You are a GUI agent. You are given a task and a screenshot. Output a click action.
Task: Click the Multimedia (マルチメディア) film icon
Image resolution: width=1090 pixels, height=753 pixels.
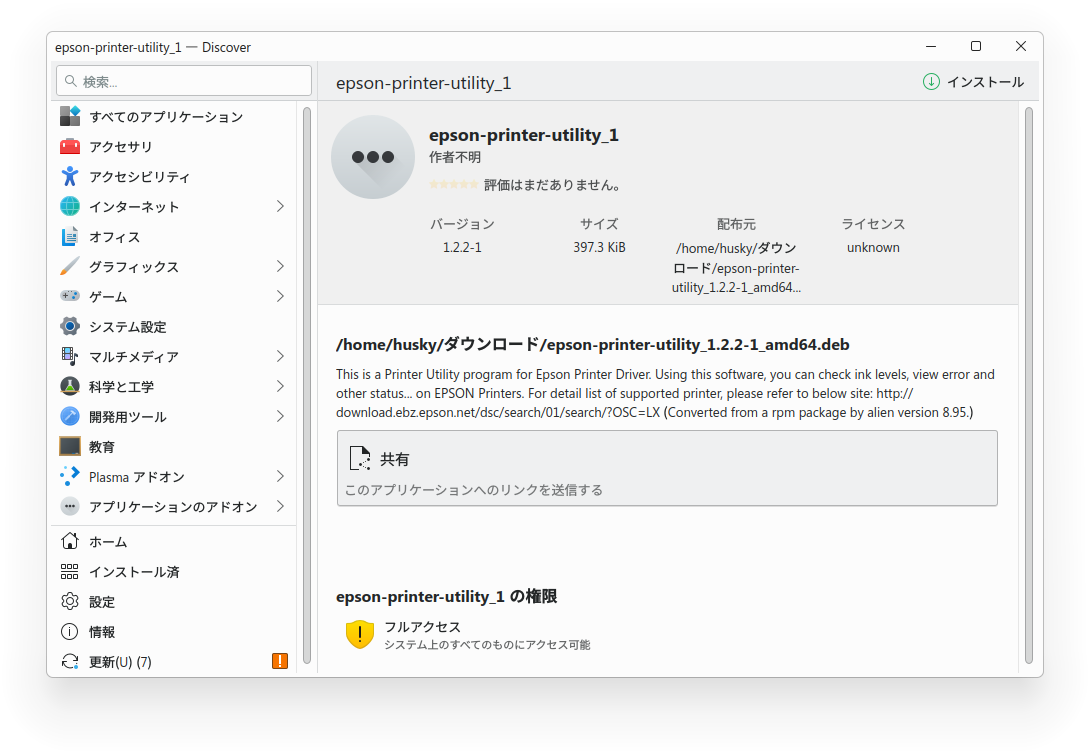click(x=70, y=356)
